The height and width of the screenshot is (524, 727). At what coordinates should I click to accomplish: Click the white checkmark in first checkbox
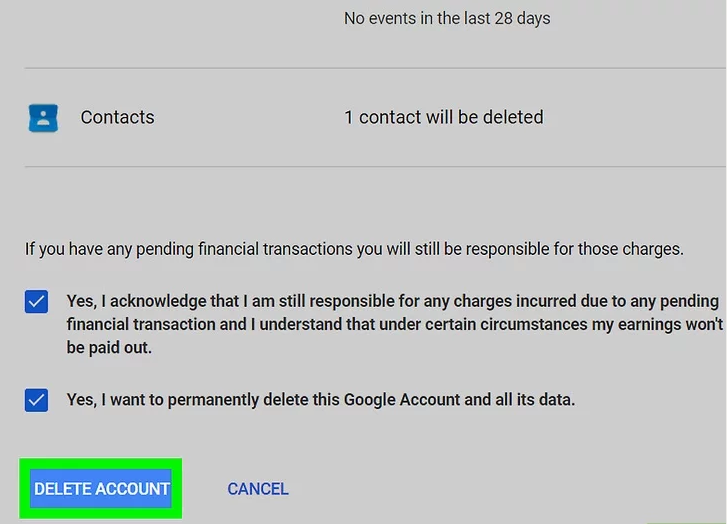click(x=36, y=302)
